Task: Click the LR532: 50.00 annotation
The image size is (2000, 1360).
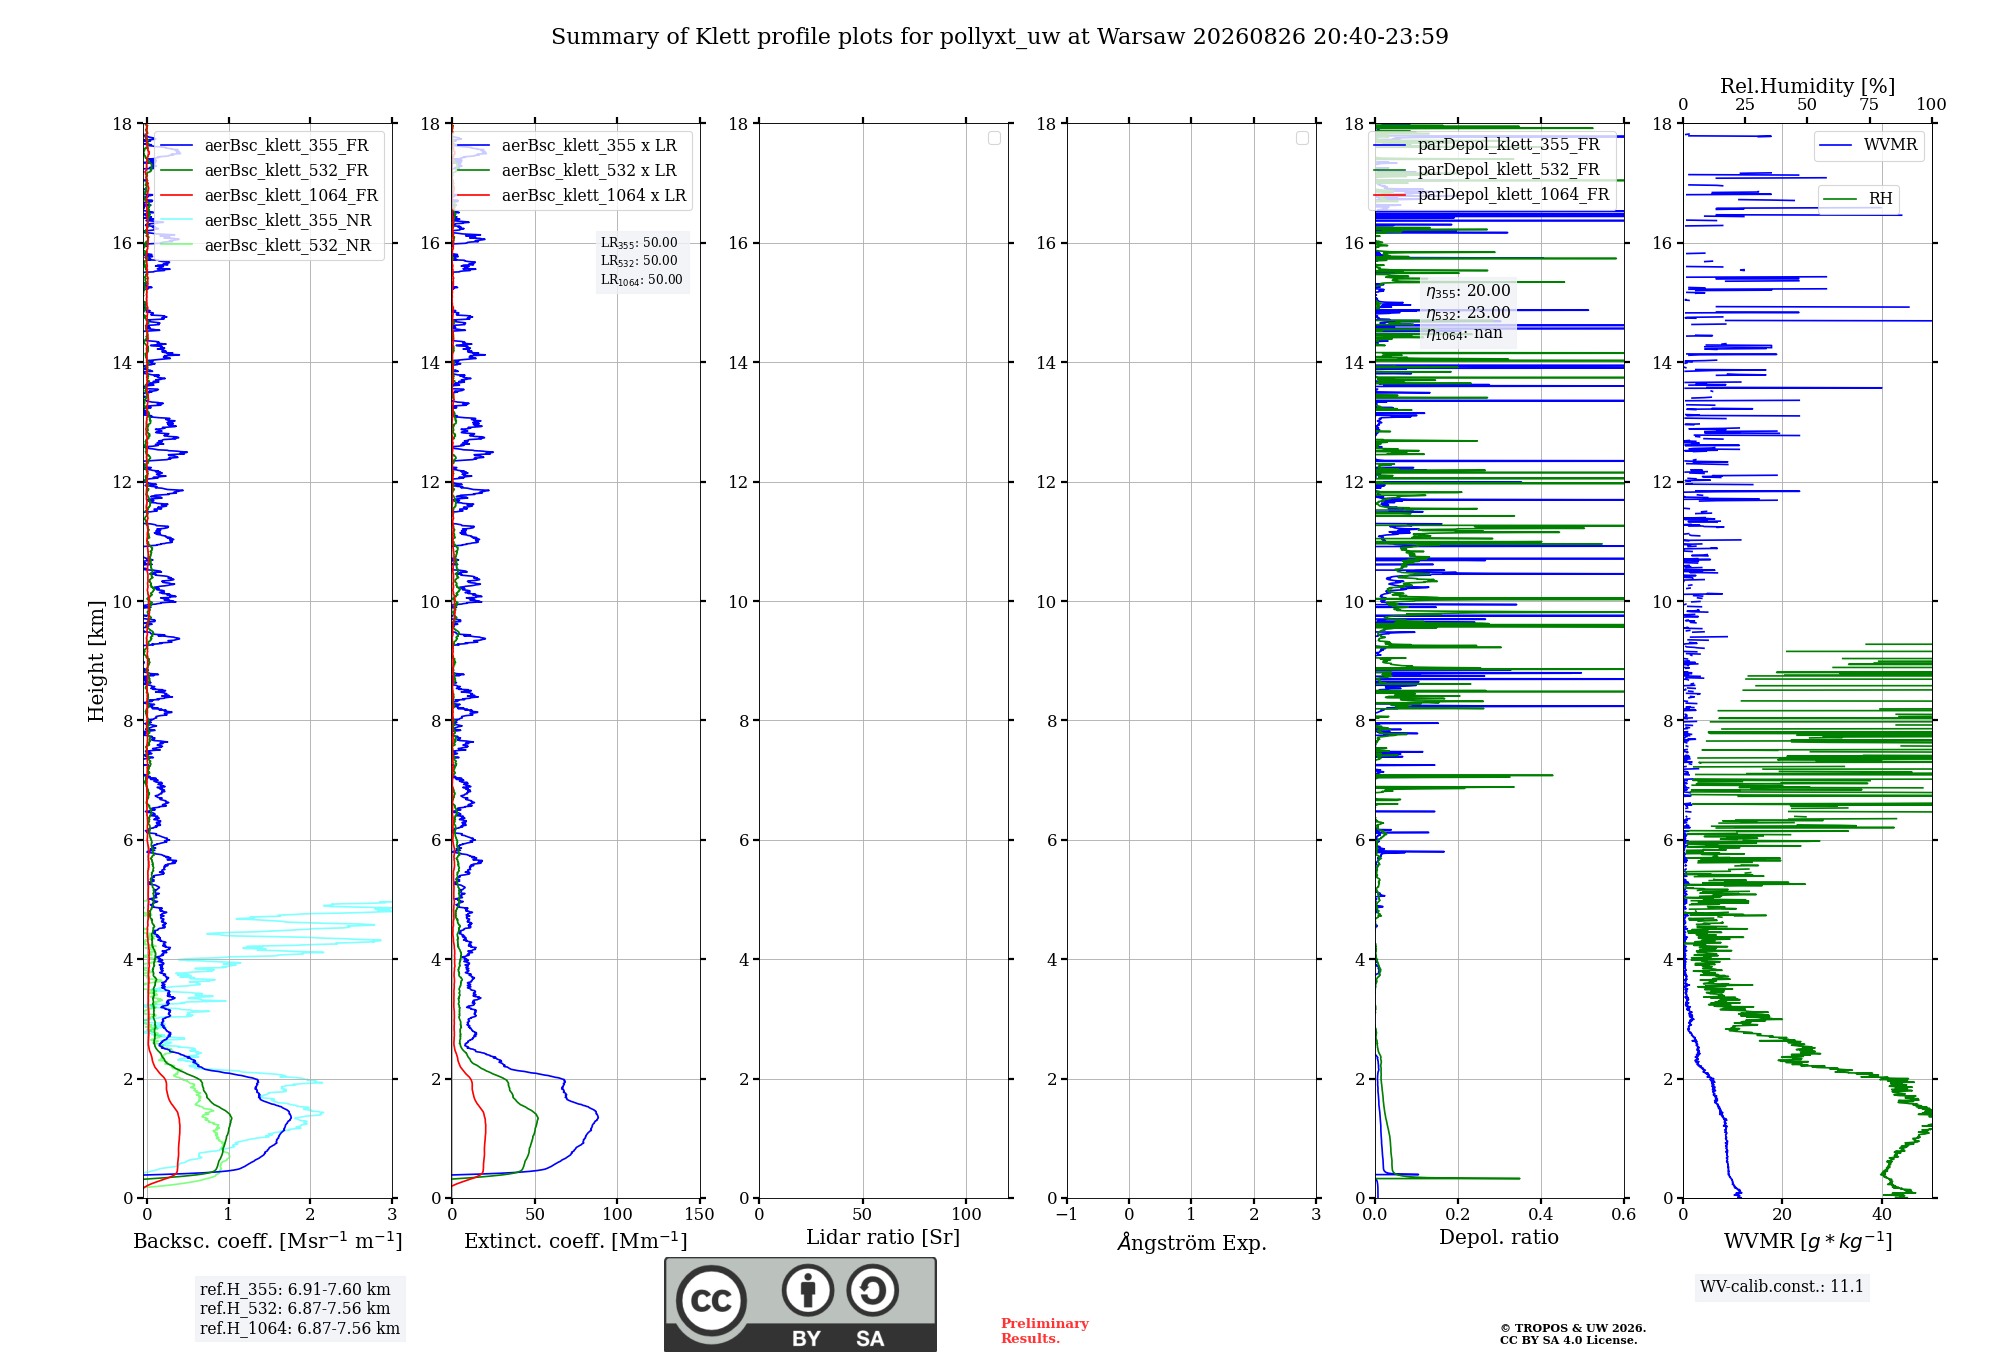Action: pyautogui.click(x=639, y=261)
